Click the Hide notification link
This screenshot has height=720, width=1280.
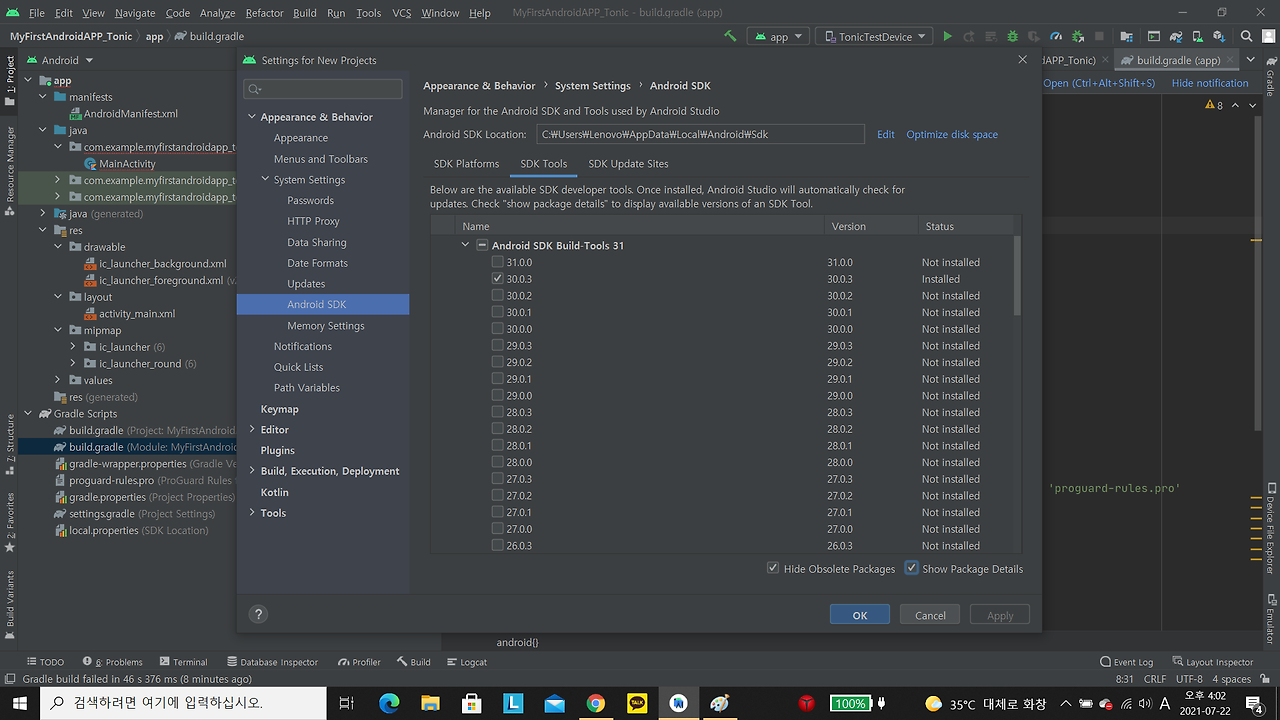tap(1210, 83)
